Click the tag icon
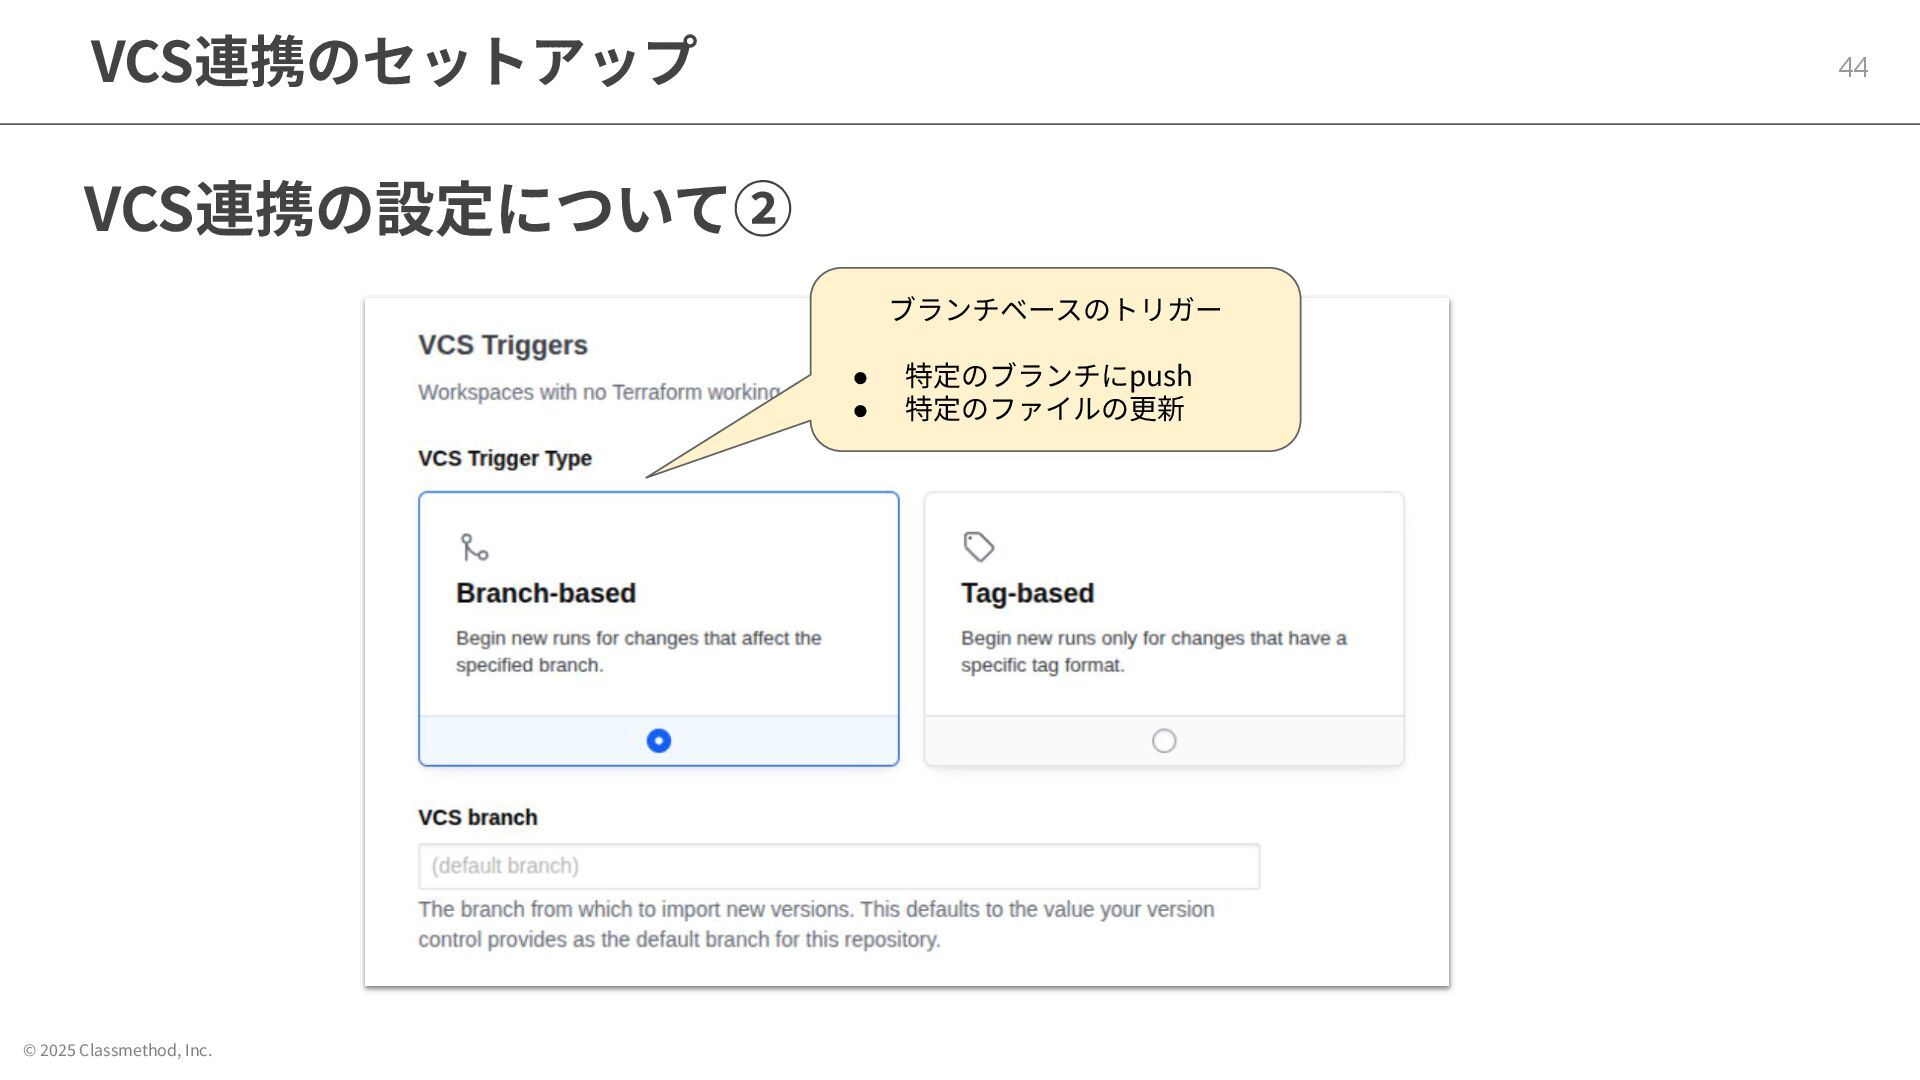 [x=978, y=547]
